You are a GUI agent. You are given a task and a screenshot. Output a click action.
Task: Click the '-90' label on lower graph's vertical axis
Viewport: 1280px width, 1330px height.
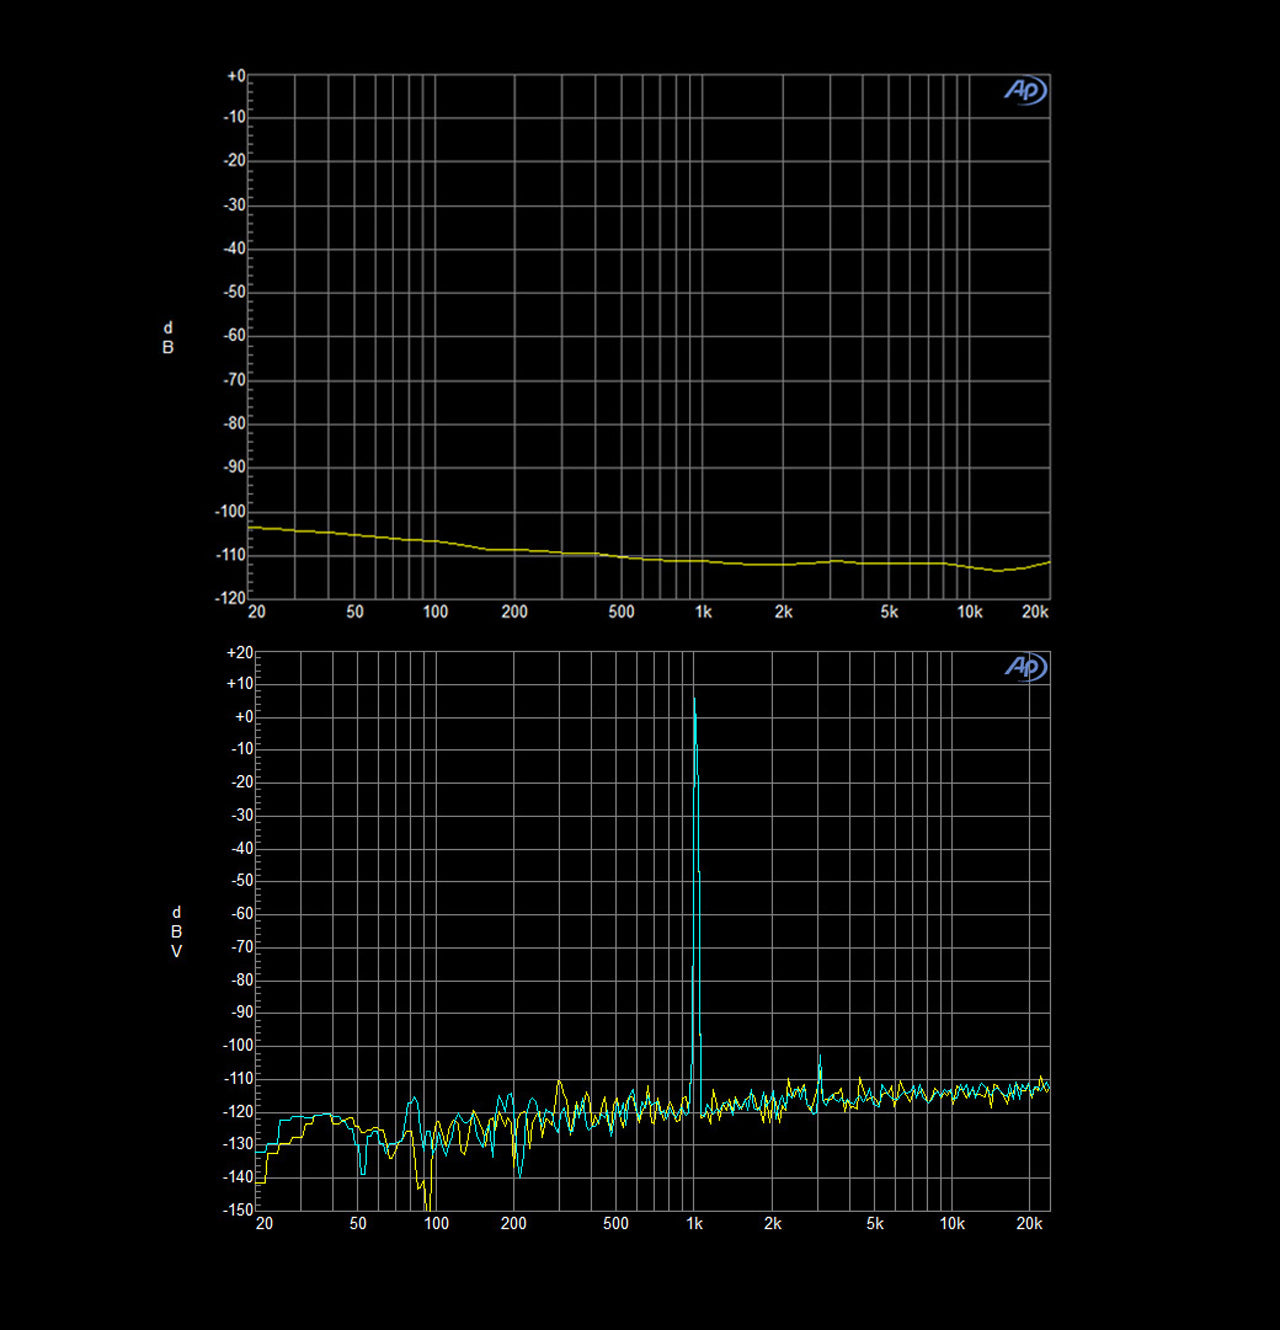242,1012
